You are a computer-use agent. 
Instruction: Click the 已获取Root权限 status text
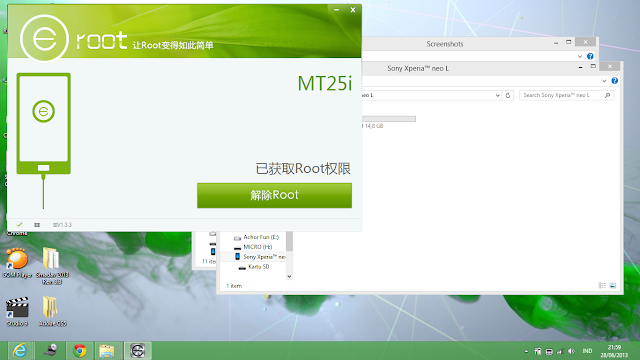click(303, 169)
